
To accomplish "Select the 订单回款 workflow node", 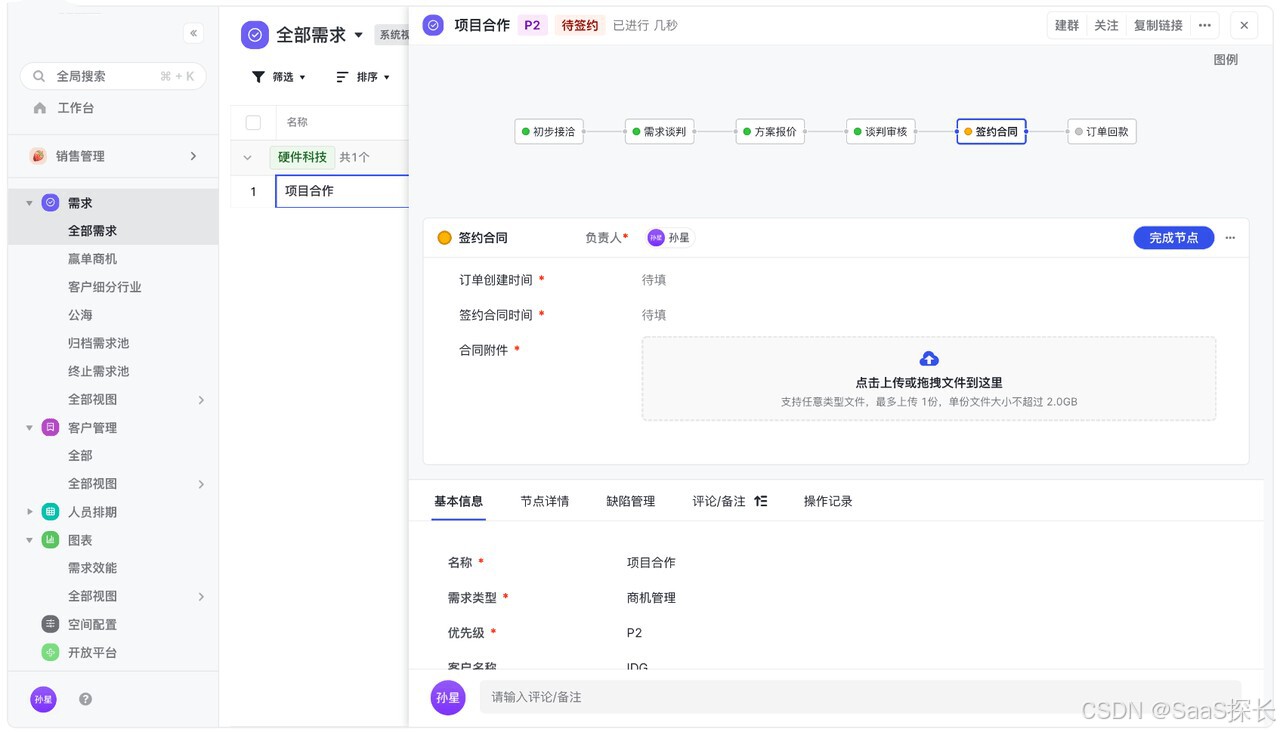I will tap(1102, 131).
